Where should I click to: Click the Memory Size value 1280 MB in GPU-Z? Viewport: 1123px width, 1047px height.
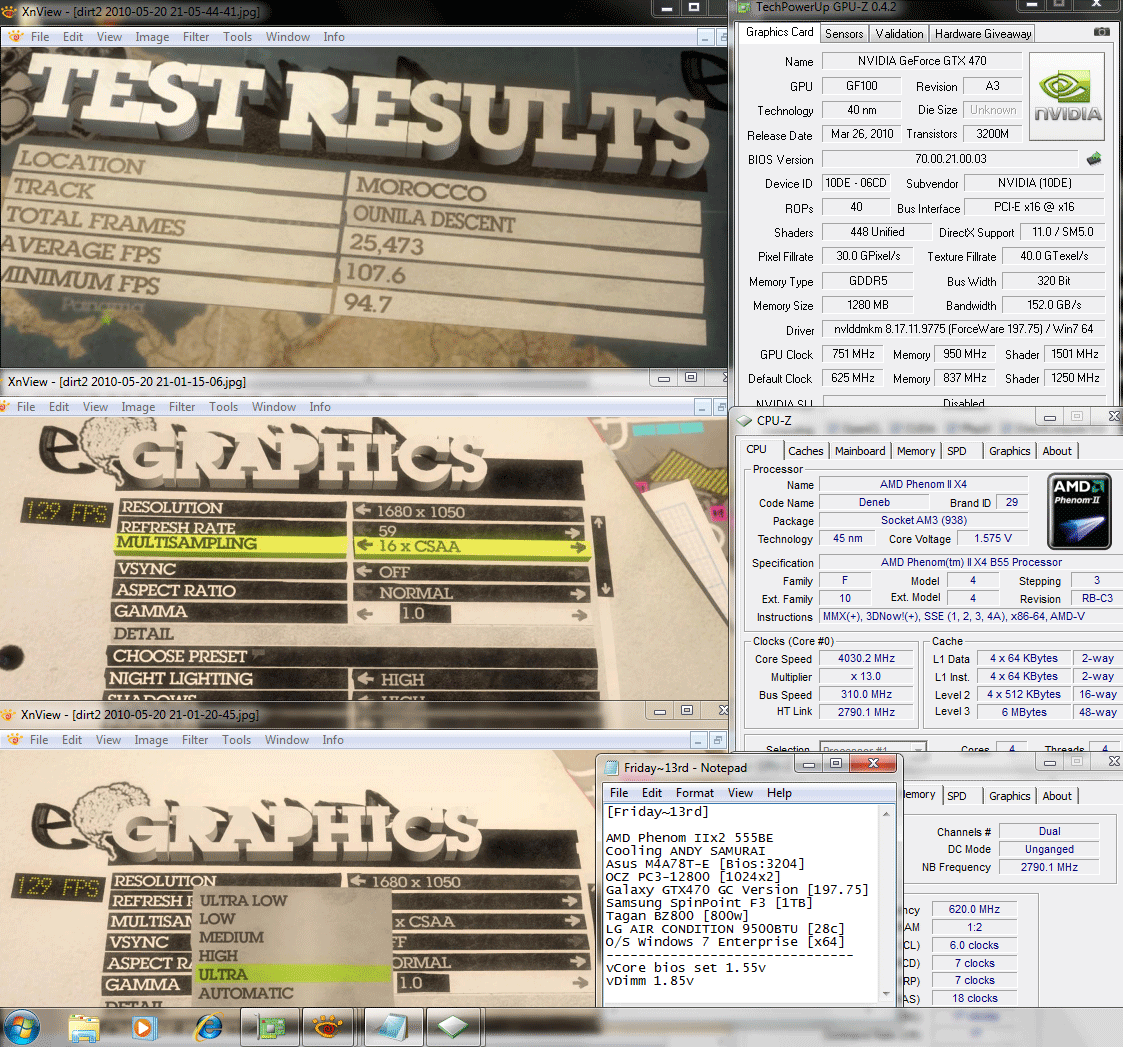tap(867, 305)
